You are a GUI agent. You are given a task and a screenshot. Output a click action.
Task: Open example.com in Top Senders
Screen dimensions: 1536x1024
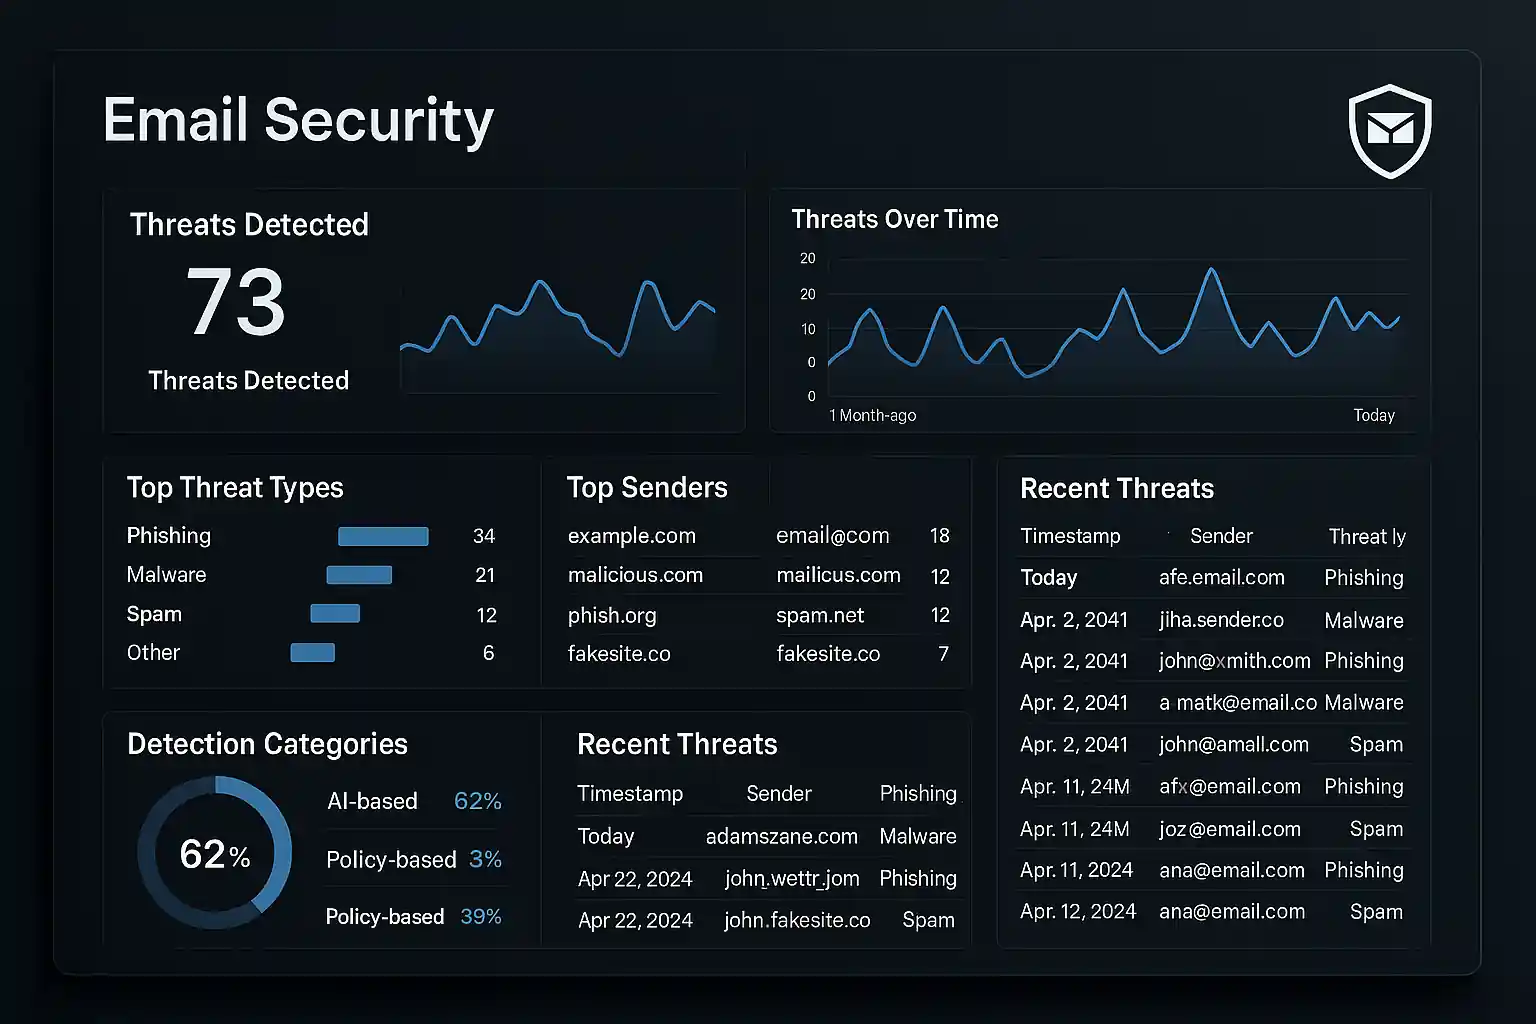tap(632, 536)
